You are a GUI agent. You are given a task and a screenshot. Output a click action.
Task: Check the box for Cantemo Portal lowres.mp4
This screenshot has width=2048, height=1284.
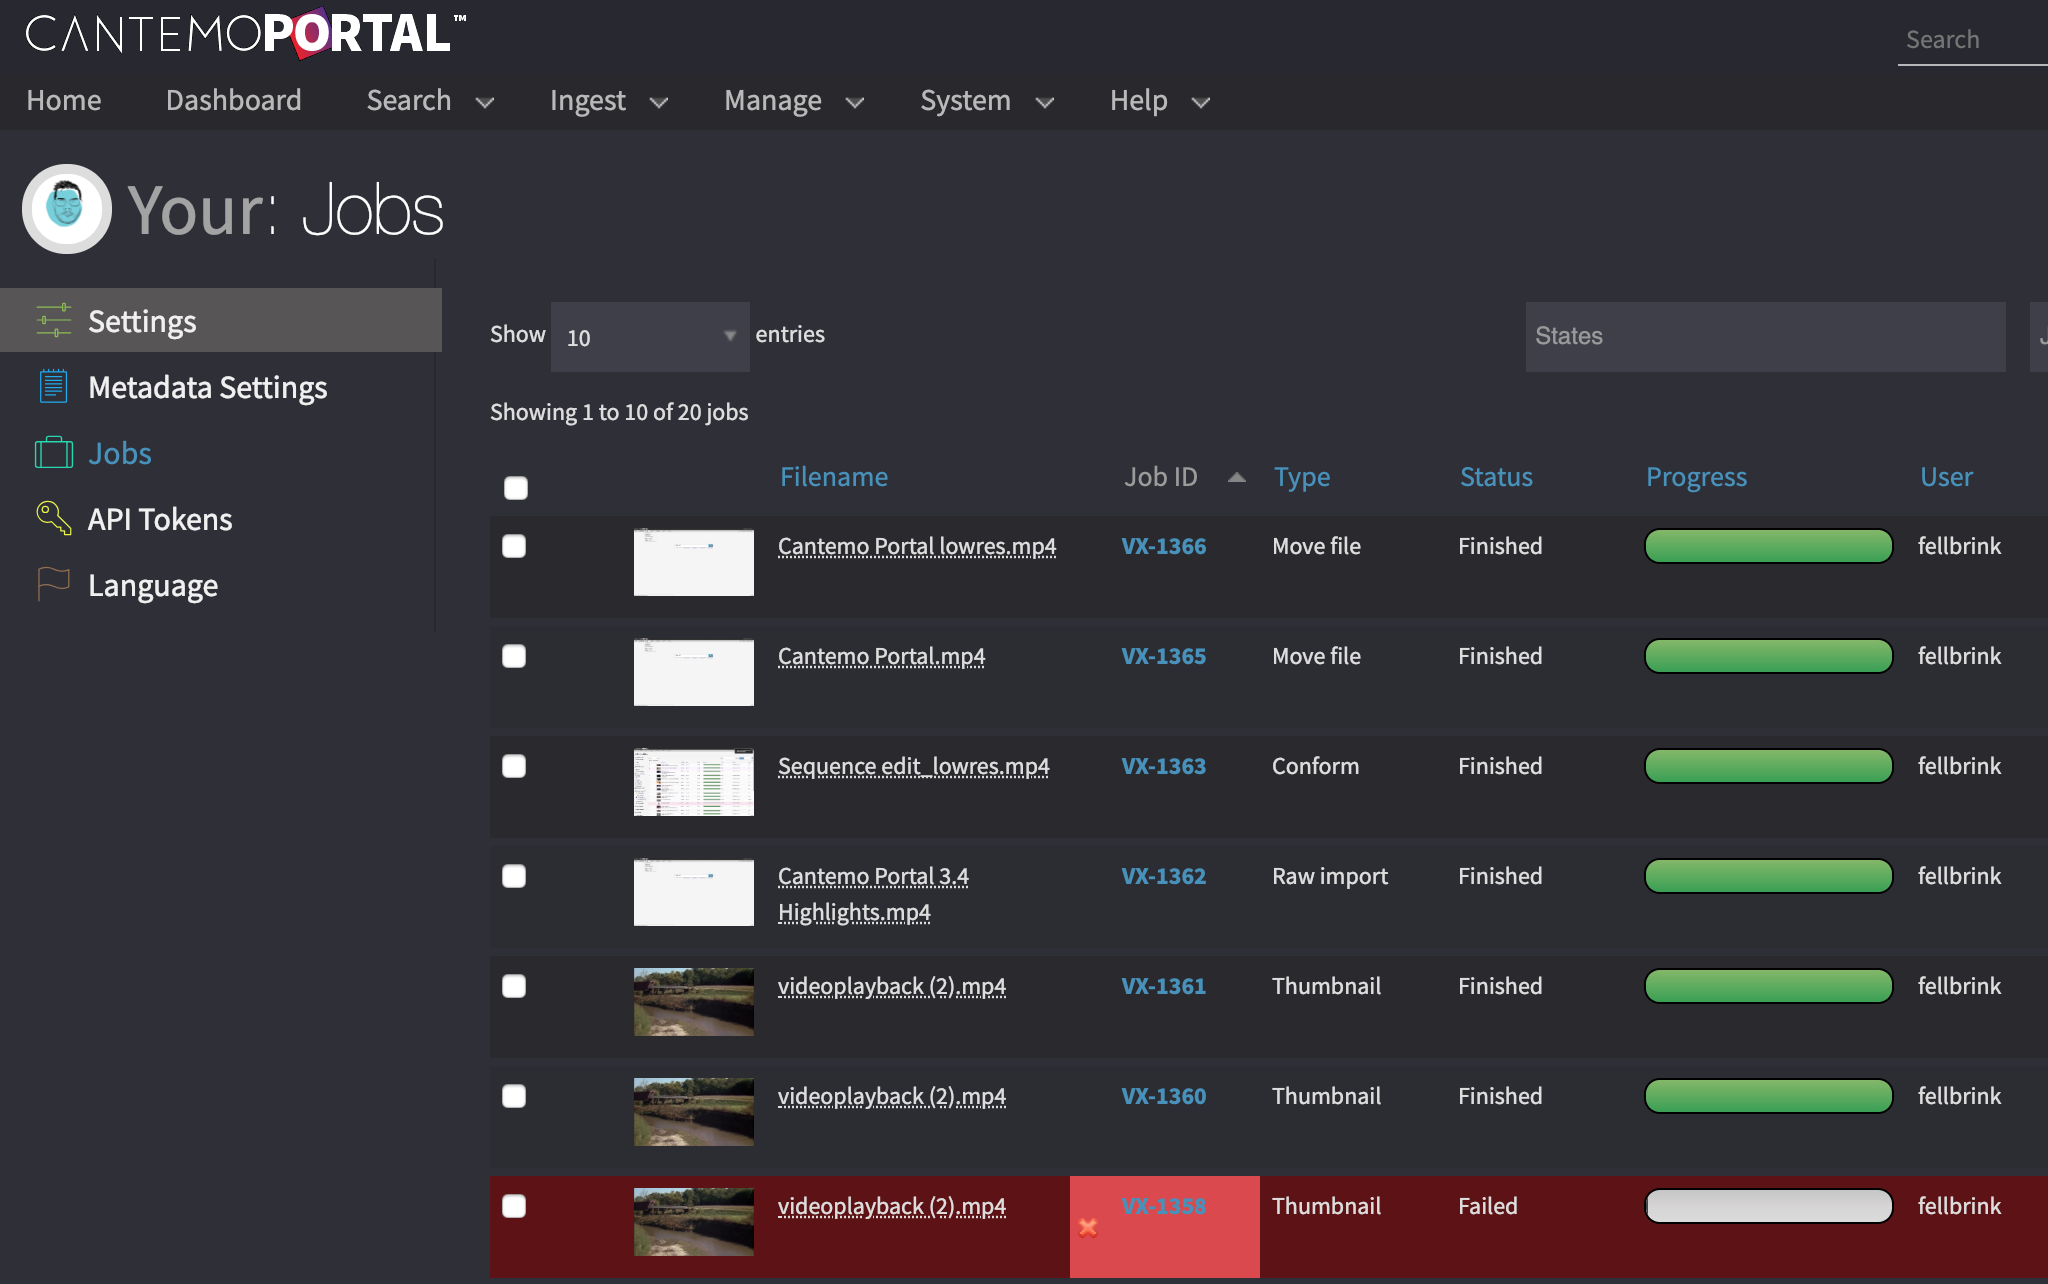[514, 546]
